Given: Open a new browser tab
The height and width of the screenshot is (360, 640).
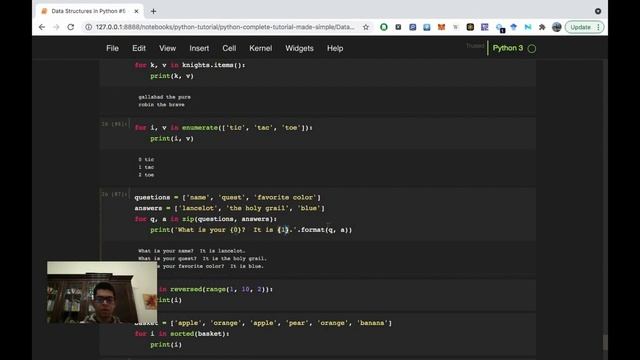Looking at the screenshot, I should coord(153,11).
